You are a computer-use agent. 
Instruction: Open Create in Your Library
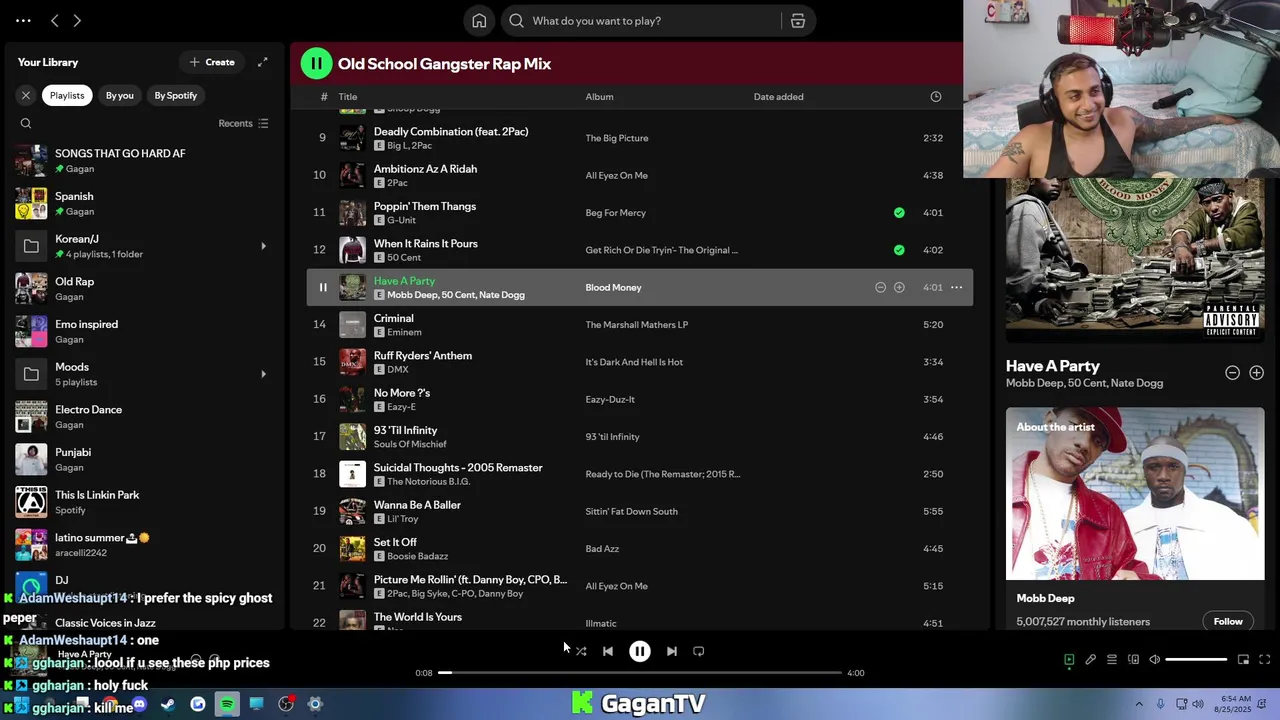[212, 62]
